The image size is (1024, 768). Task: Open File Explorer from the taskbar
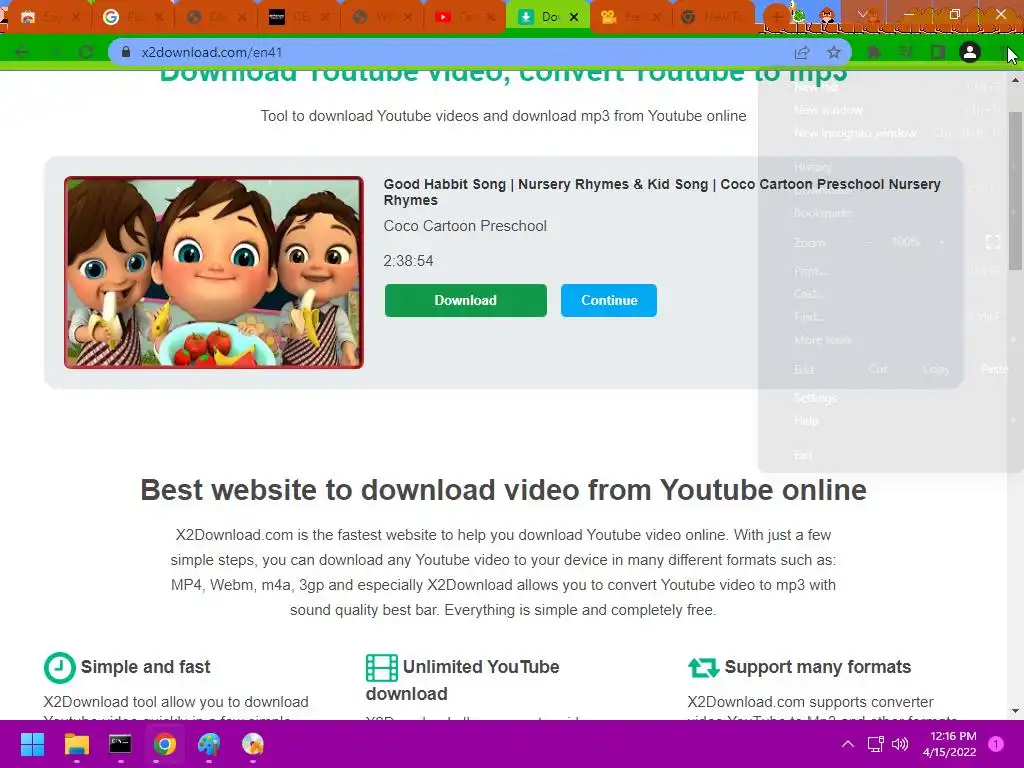(76, 744)
